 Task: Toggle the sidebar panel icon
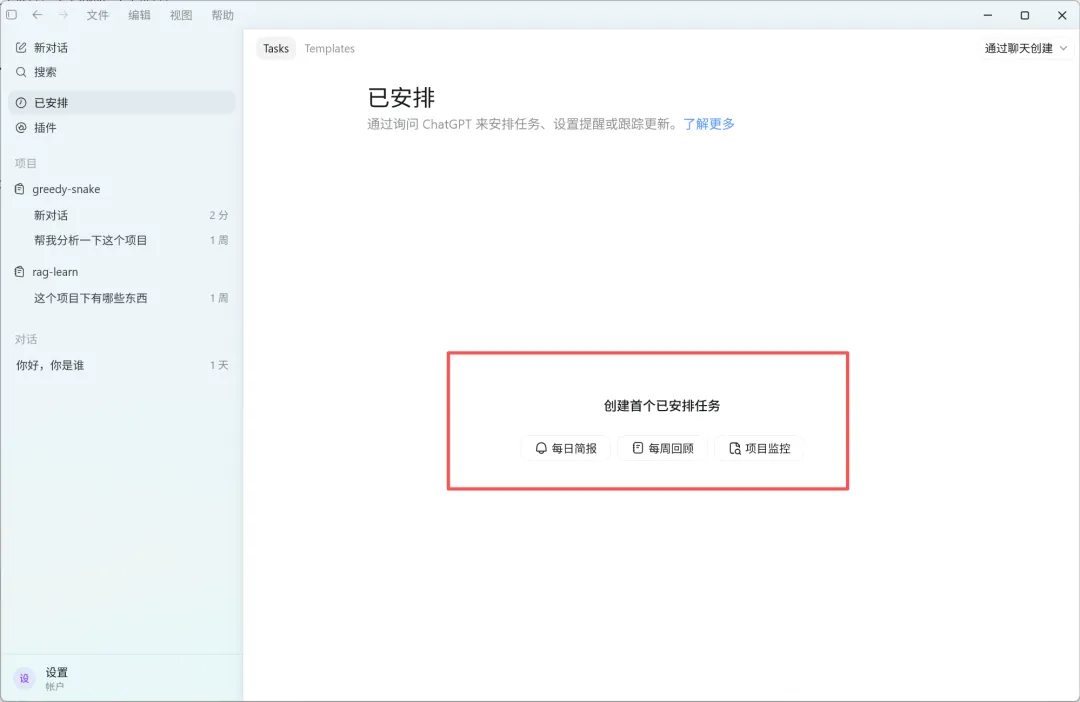click(12, 14)
